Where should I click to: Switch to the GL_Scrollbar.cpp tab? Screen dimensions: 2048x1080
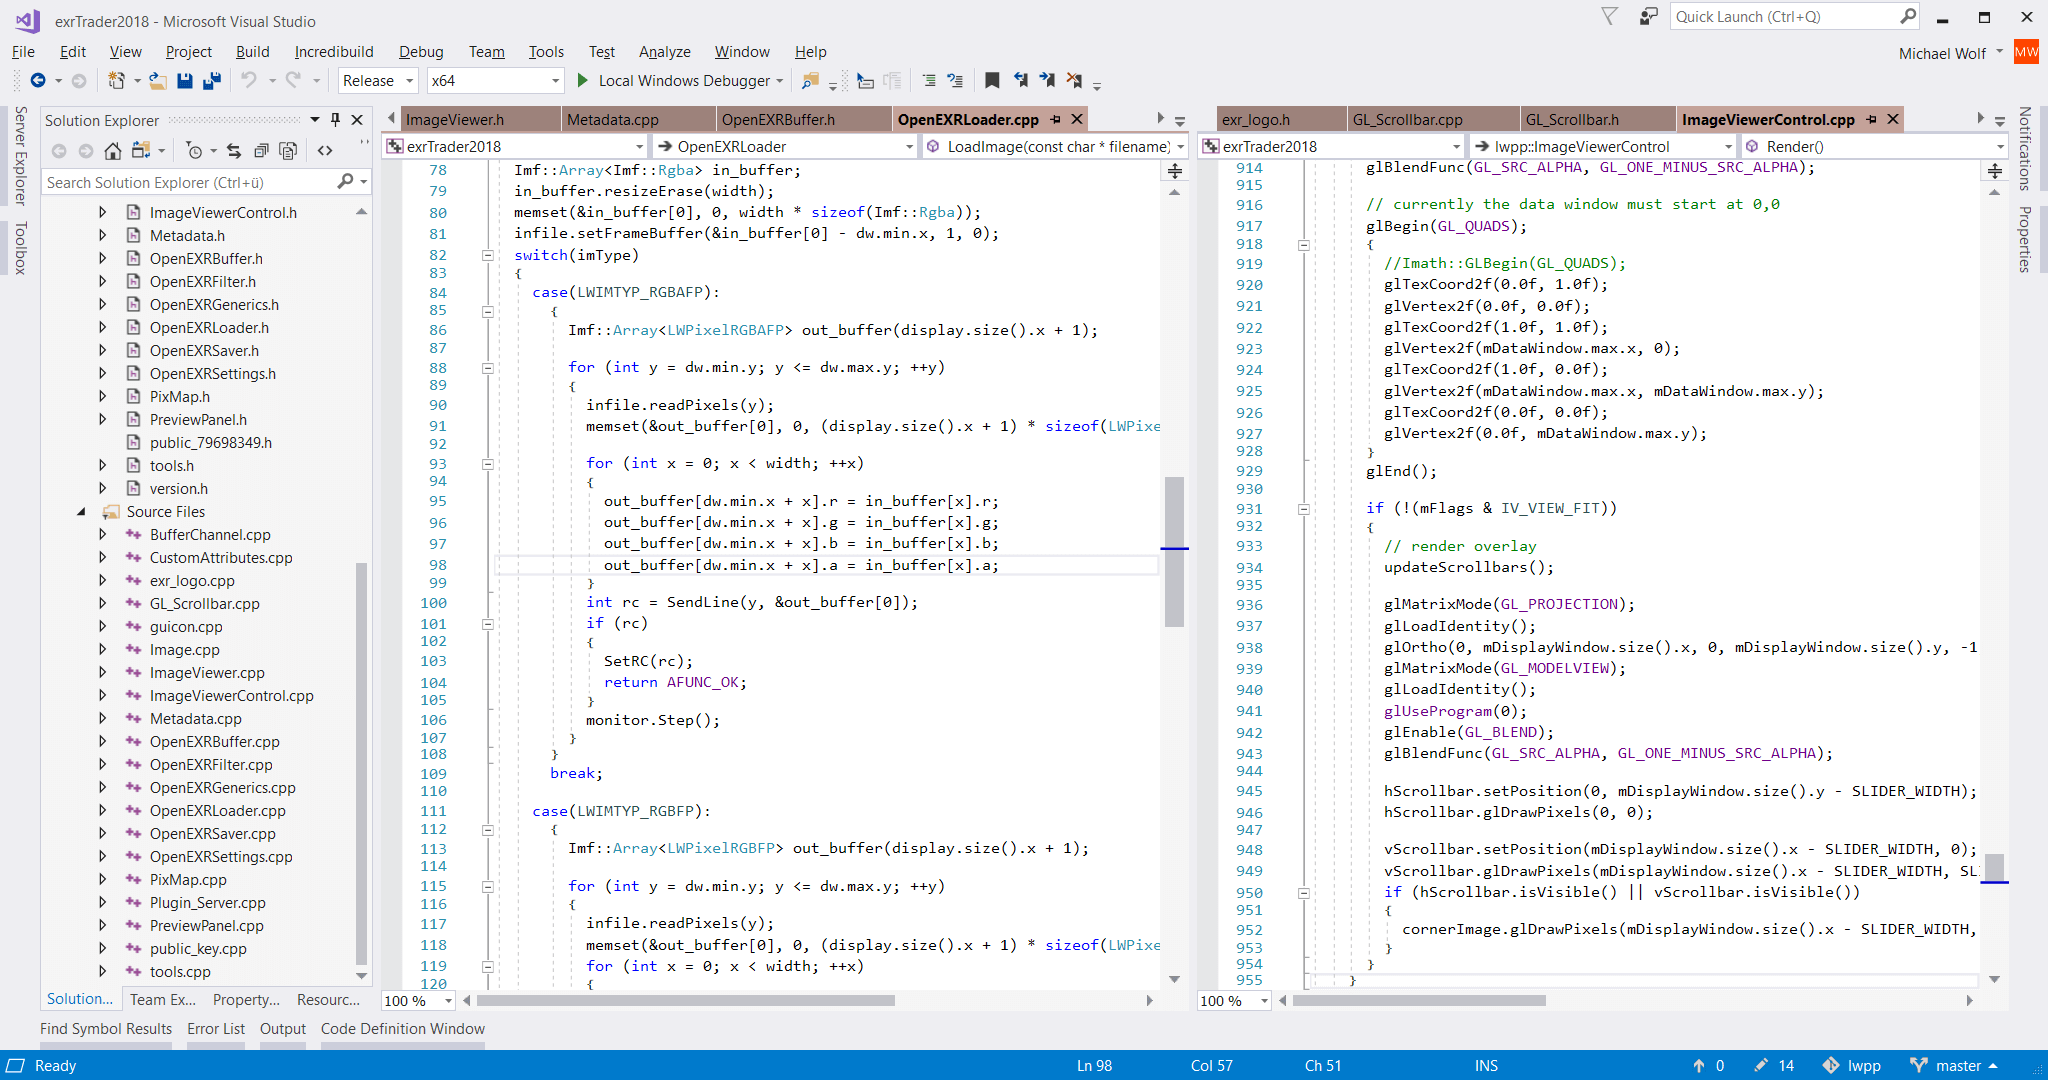pos(1407,120)
